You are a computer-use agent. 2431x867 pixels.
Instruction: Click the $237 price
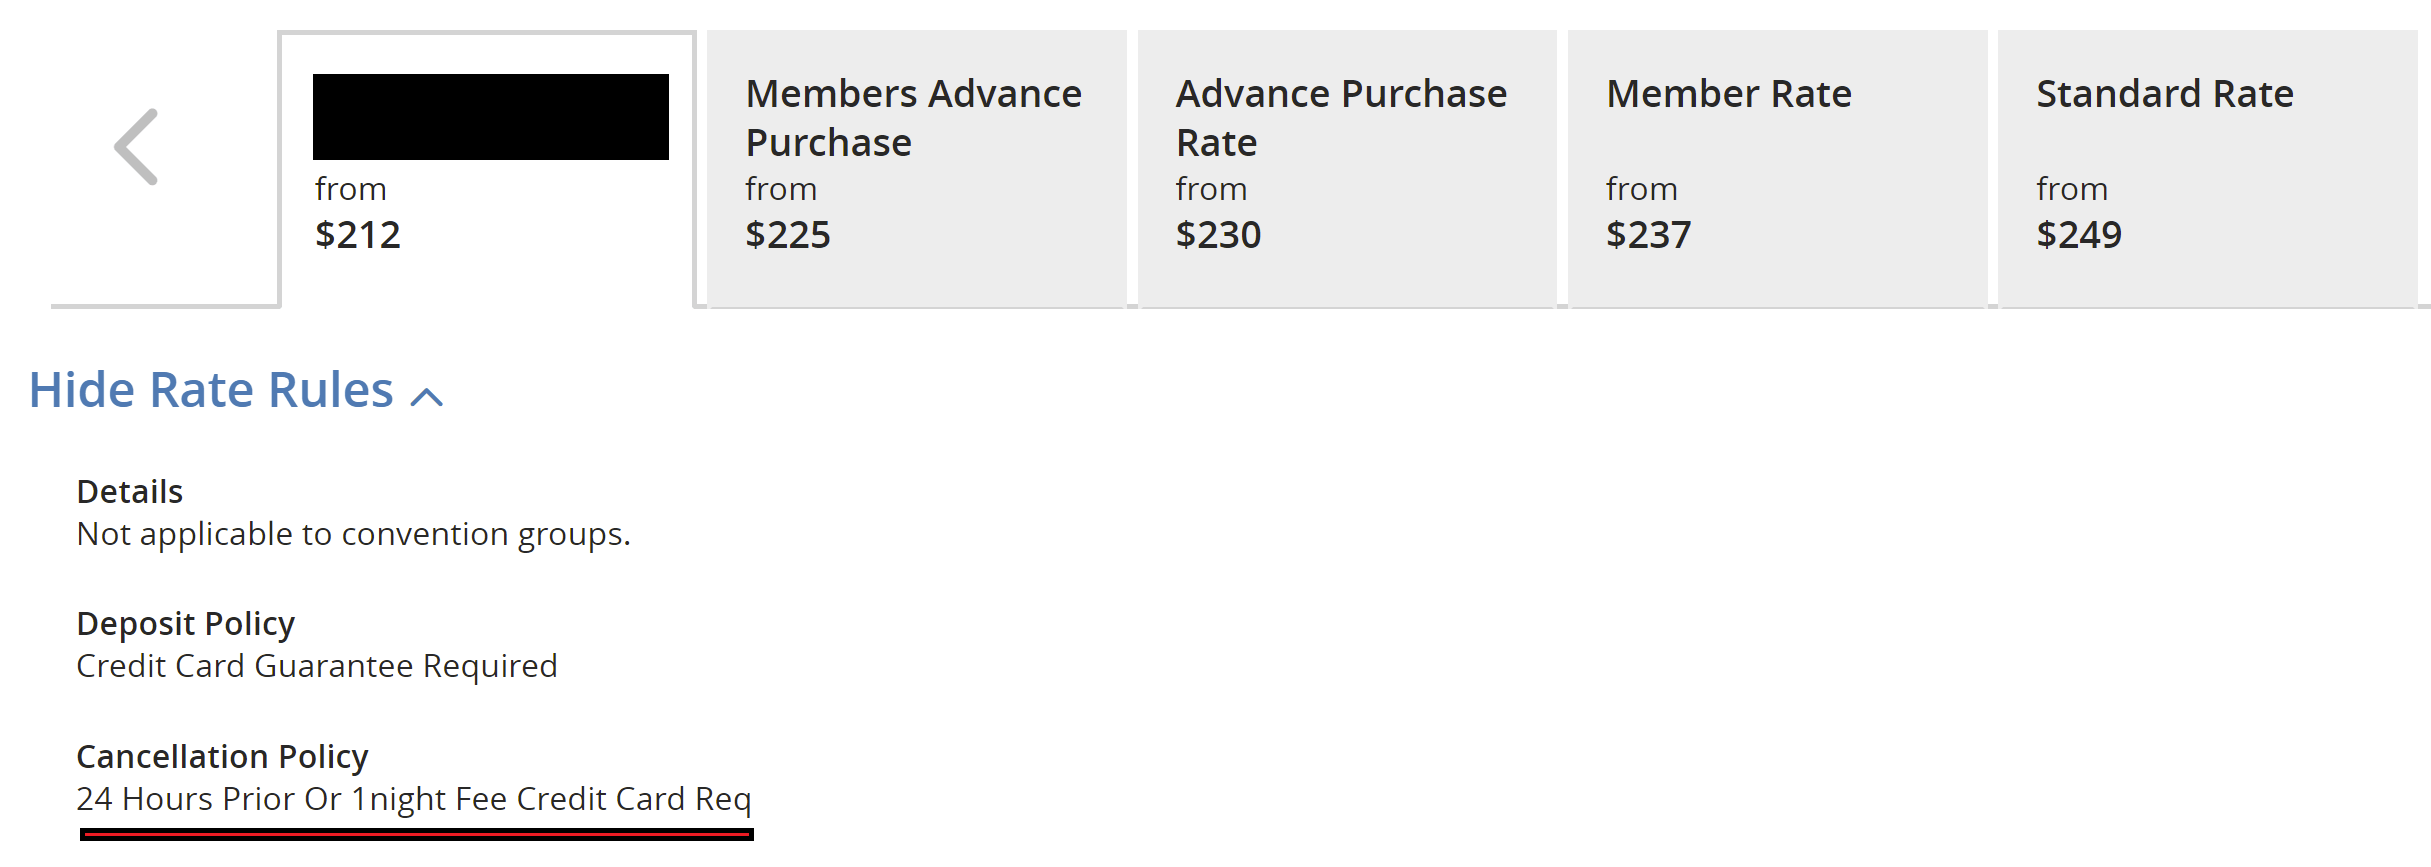click(1648, 235)
